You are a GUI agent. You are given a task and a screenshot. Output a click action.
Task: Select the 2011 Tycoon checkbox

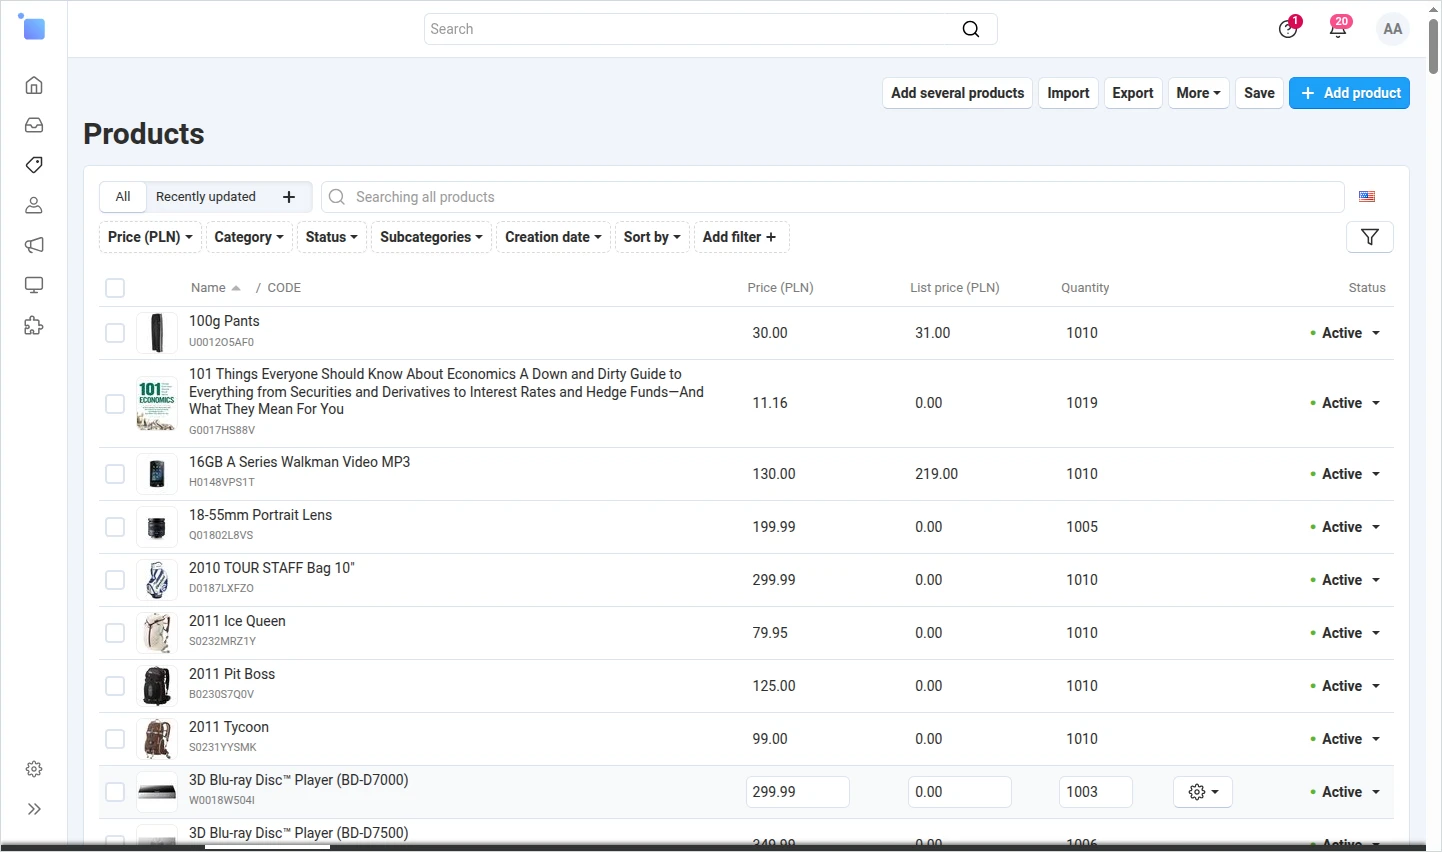tap(115, 739)
